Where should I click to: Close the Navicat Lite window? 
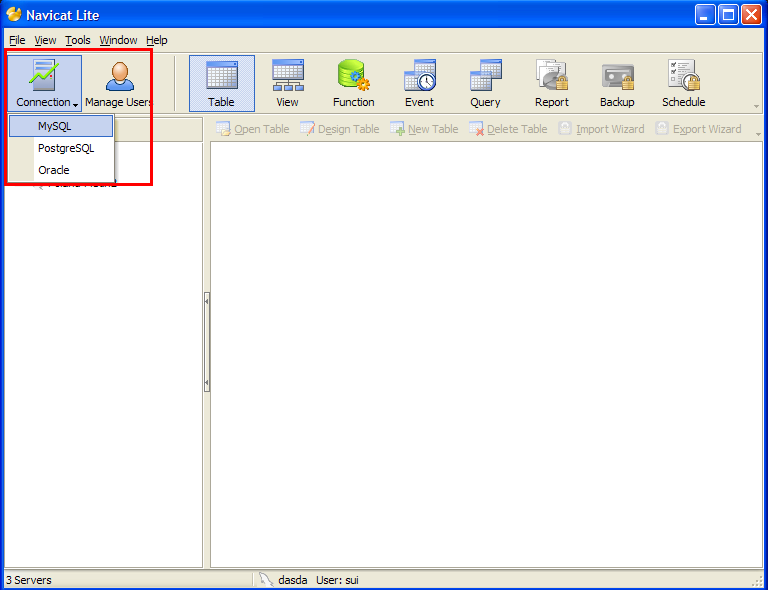[751, 15]
